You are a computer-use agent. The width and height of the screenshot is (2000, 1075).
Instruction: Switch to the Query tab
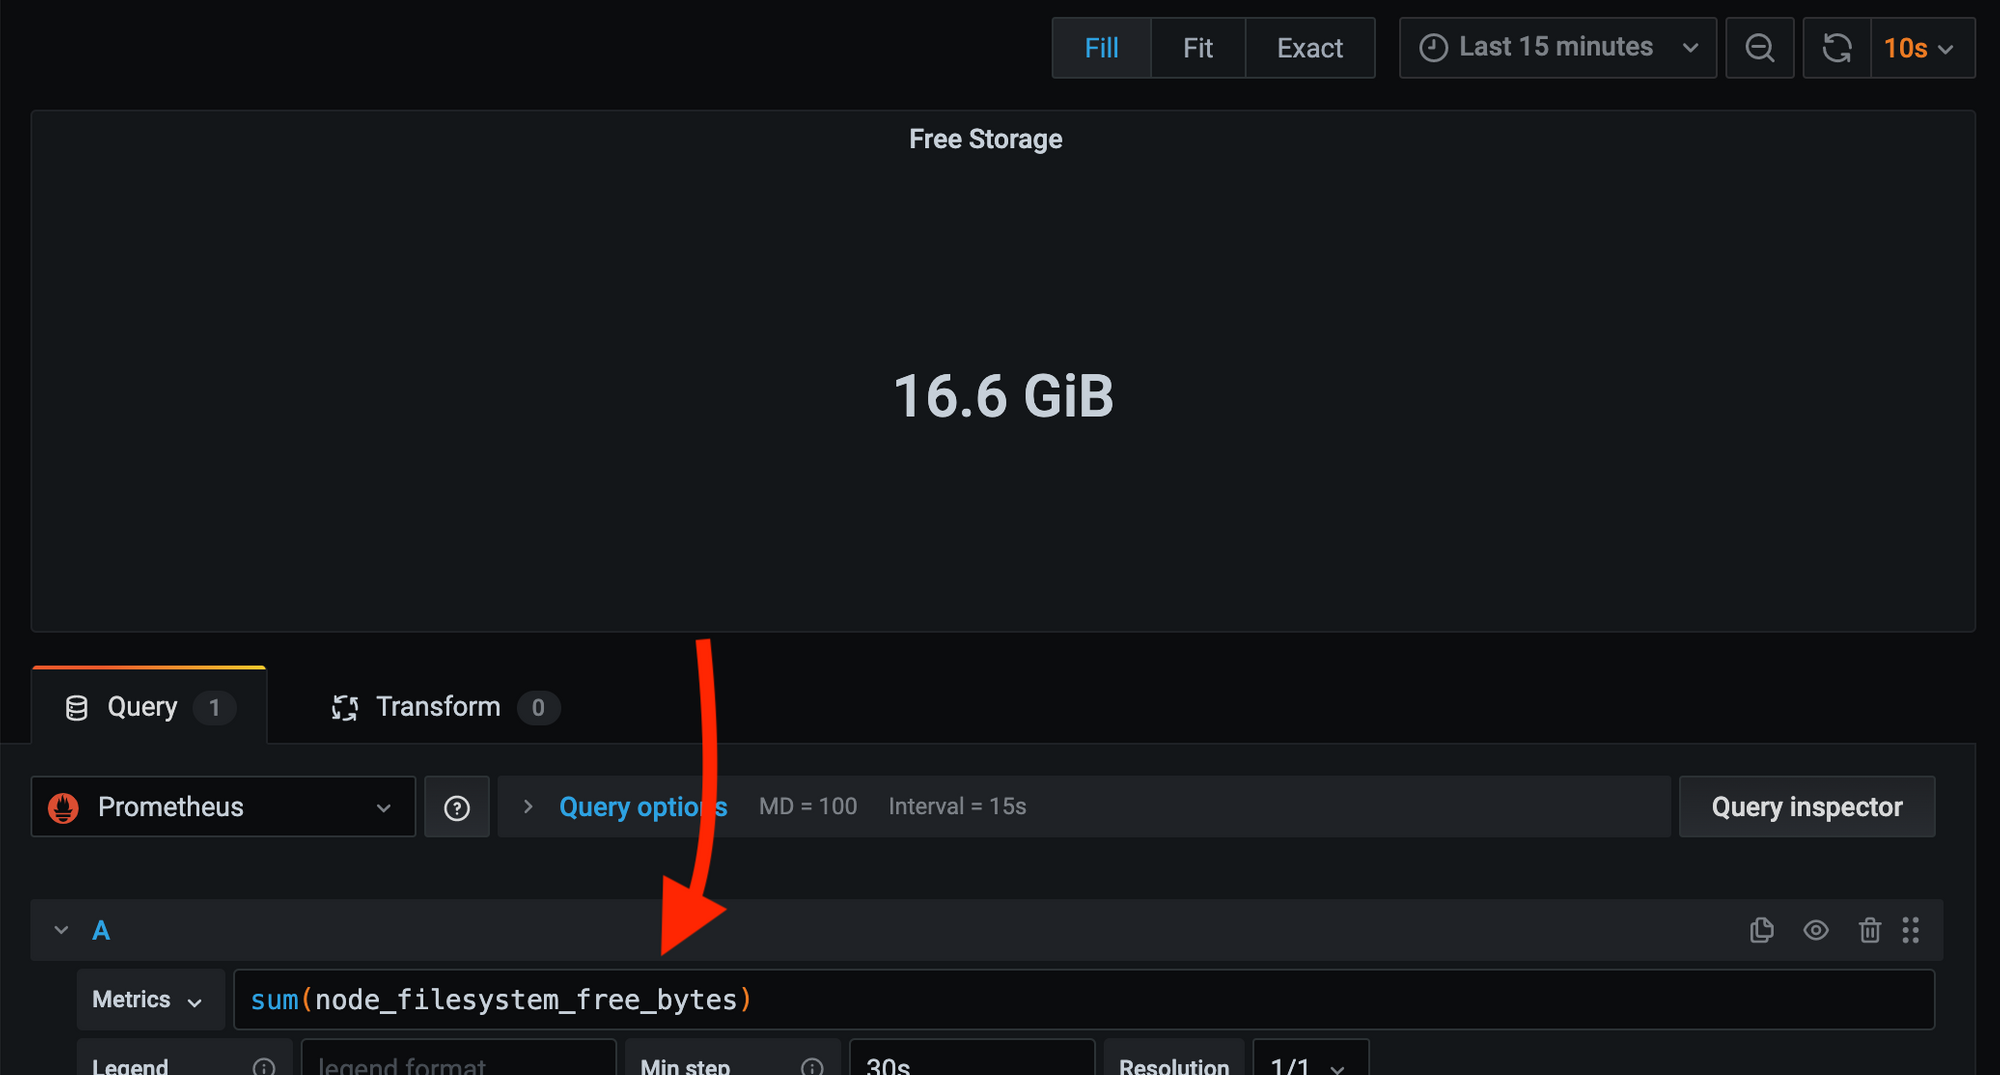coord(149,707)
